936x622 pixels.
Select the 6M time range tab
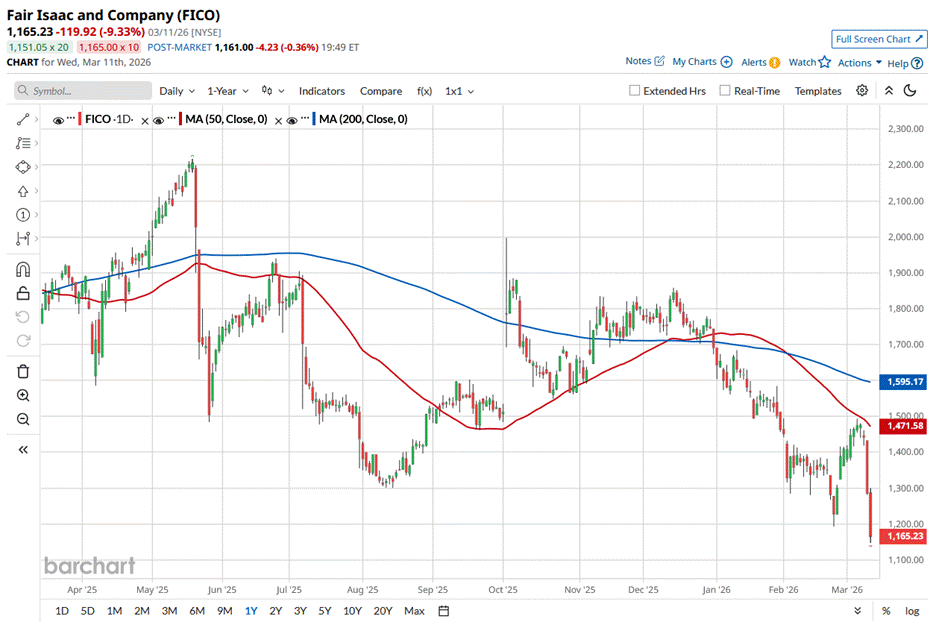[x=197, y=611]
